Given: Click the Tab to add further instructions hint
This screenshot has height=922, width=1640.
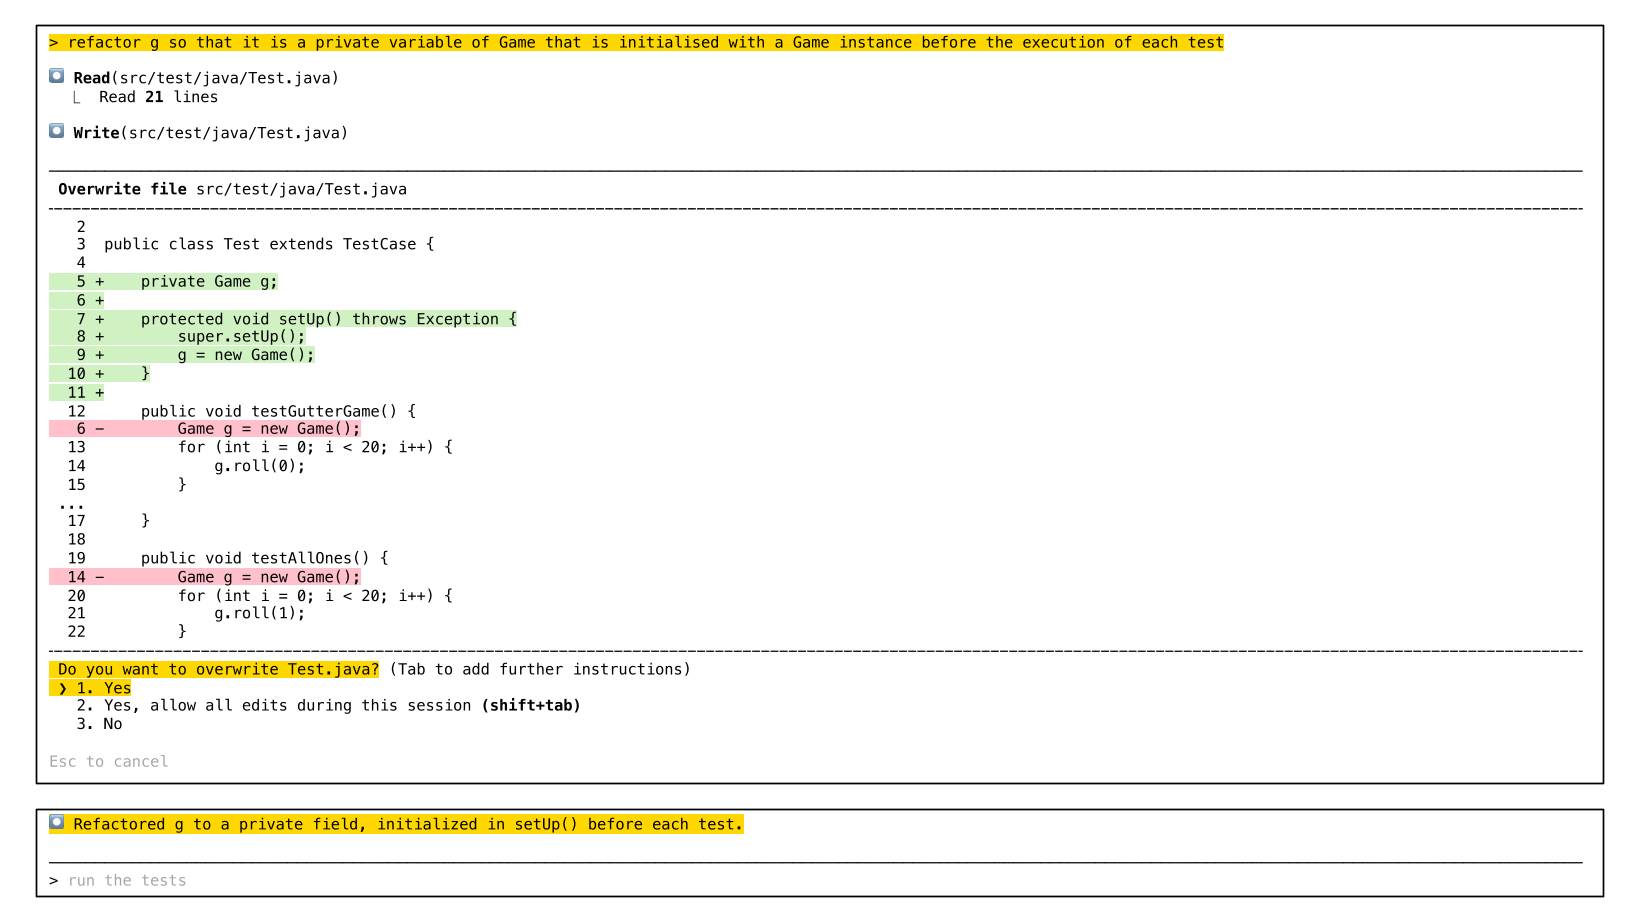Looking at the screenshot, I should click(540, 670).
